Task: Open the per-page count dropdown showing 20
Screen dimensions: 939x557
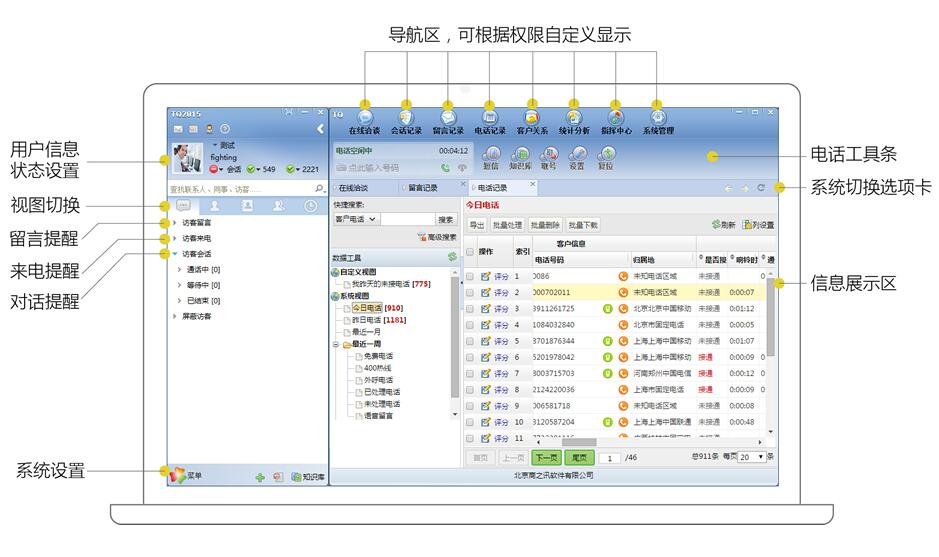Action: coord(752,457)
